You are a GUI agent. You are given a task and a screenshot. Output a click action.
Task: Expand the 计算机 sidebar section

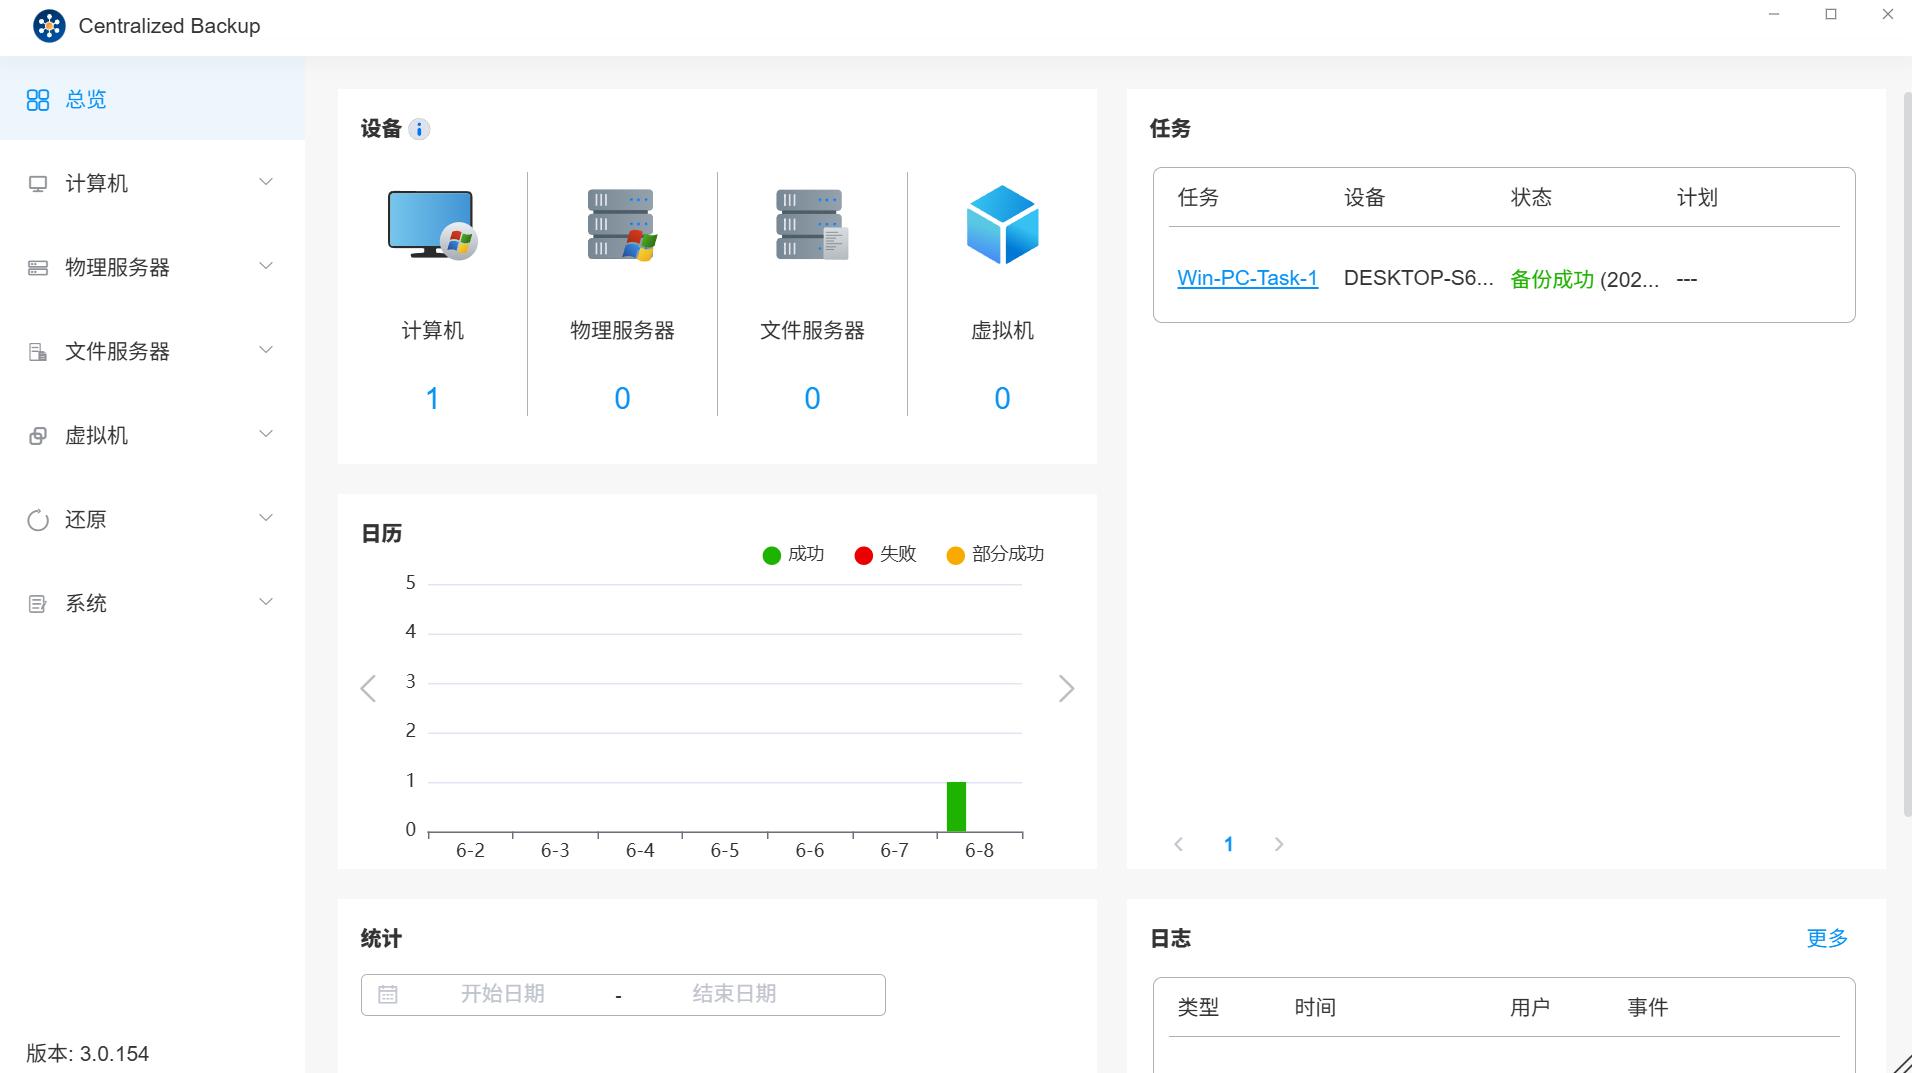point(266,182)
